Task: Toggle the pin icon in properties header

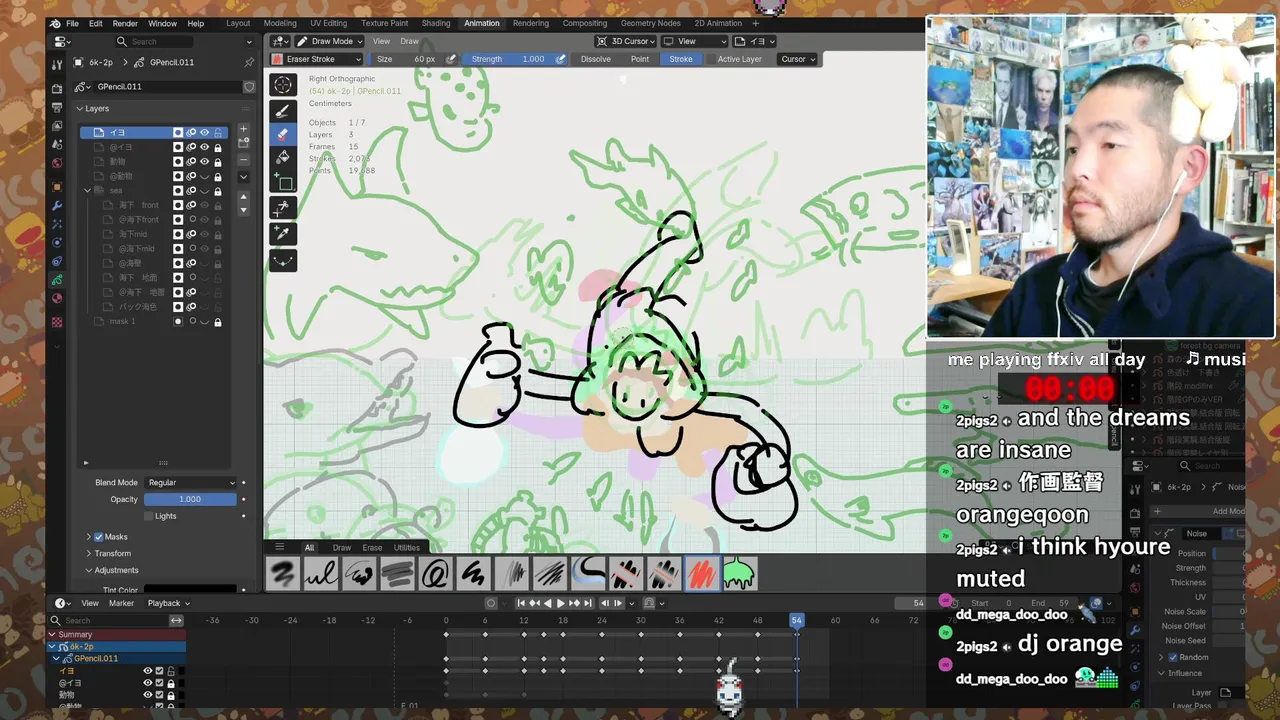Action: point(248,62)
